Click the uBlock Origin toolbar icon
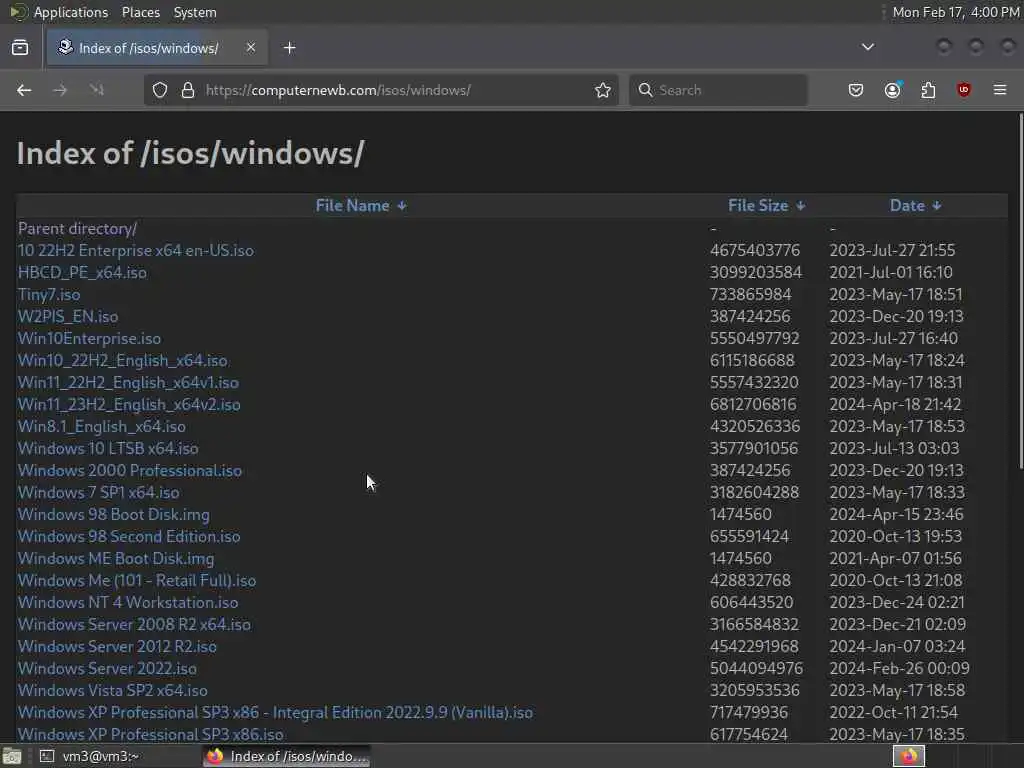The height and width of the screenshot is (768, 1024). coord(964,90)
